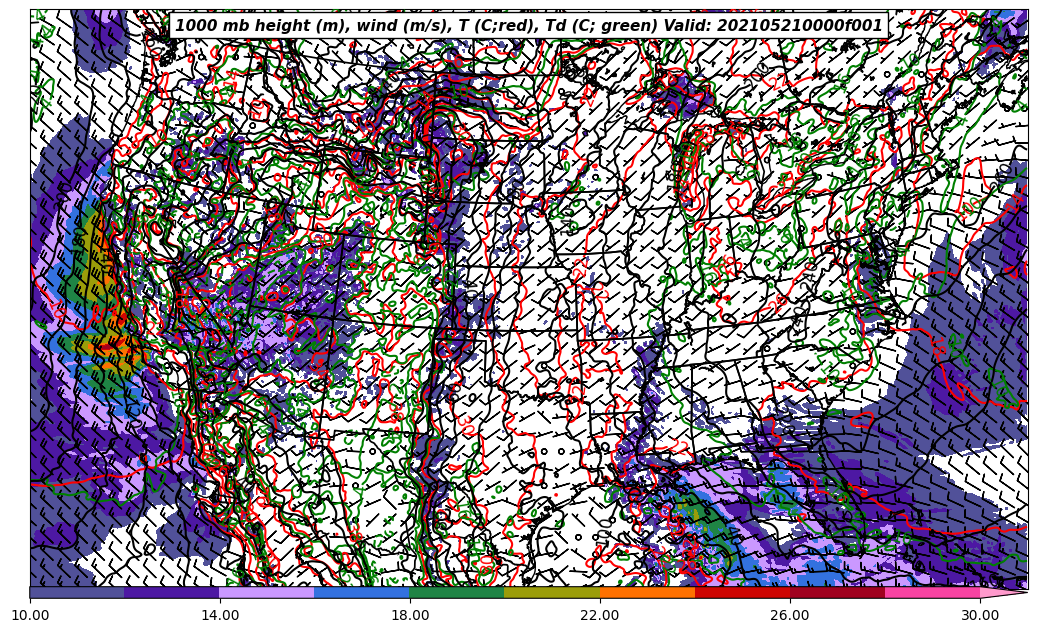The image size is (1037, 632).
Task: Select the 18.00 colorbar tick label
Action: tap(410, 615)
